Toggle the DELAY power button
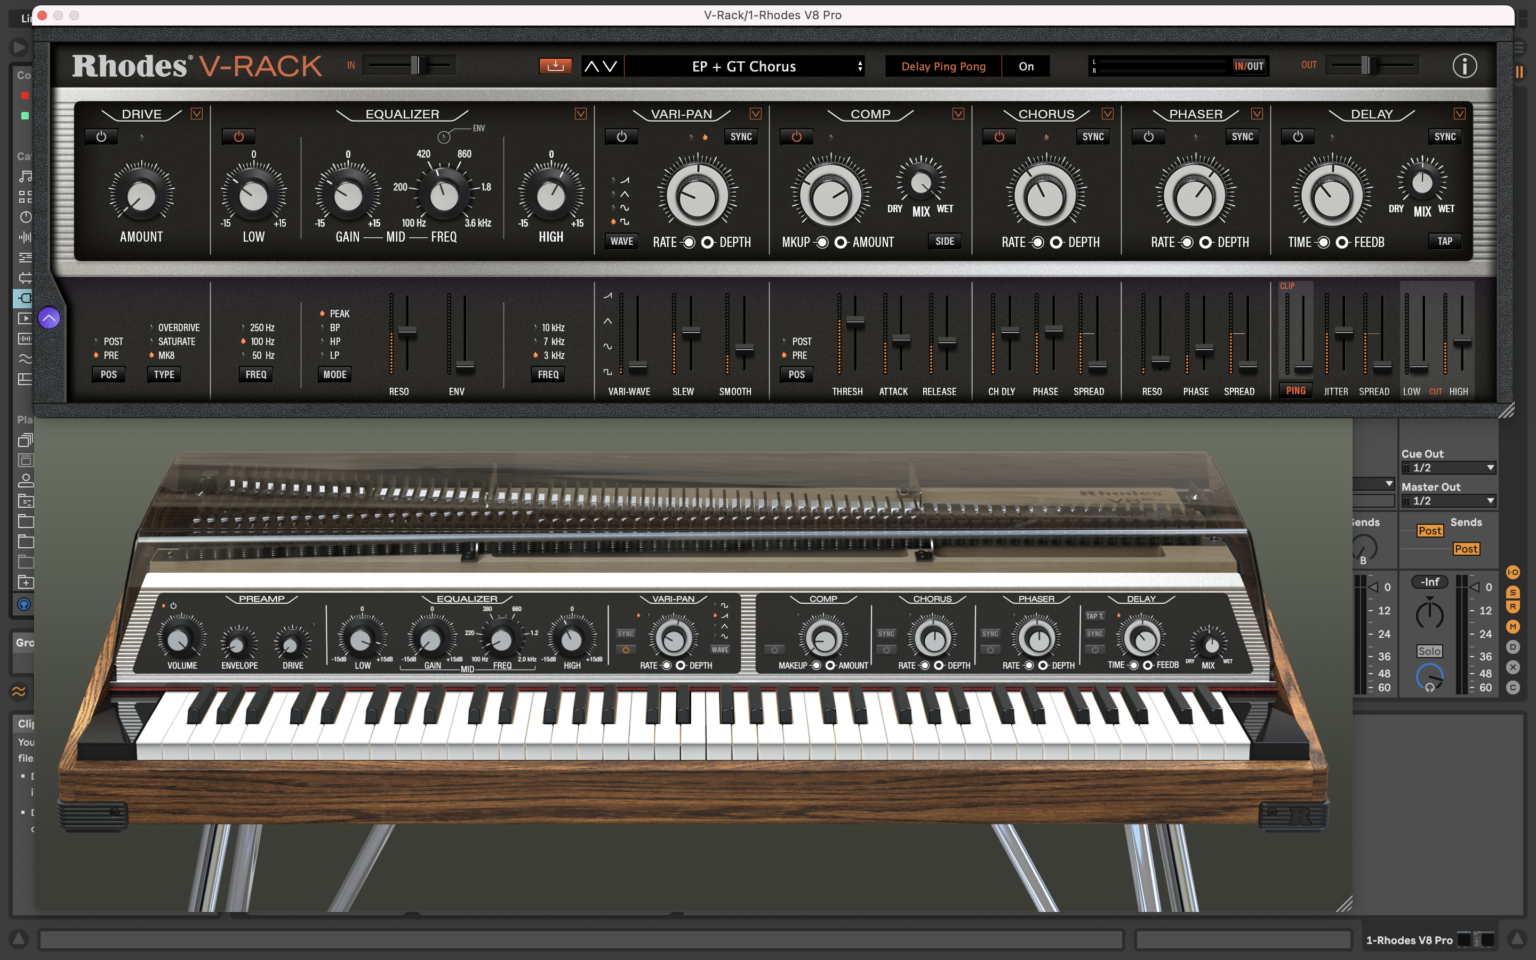This screenshot has width=1536, height=960. point(1297,136)
